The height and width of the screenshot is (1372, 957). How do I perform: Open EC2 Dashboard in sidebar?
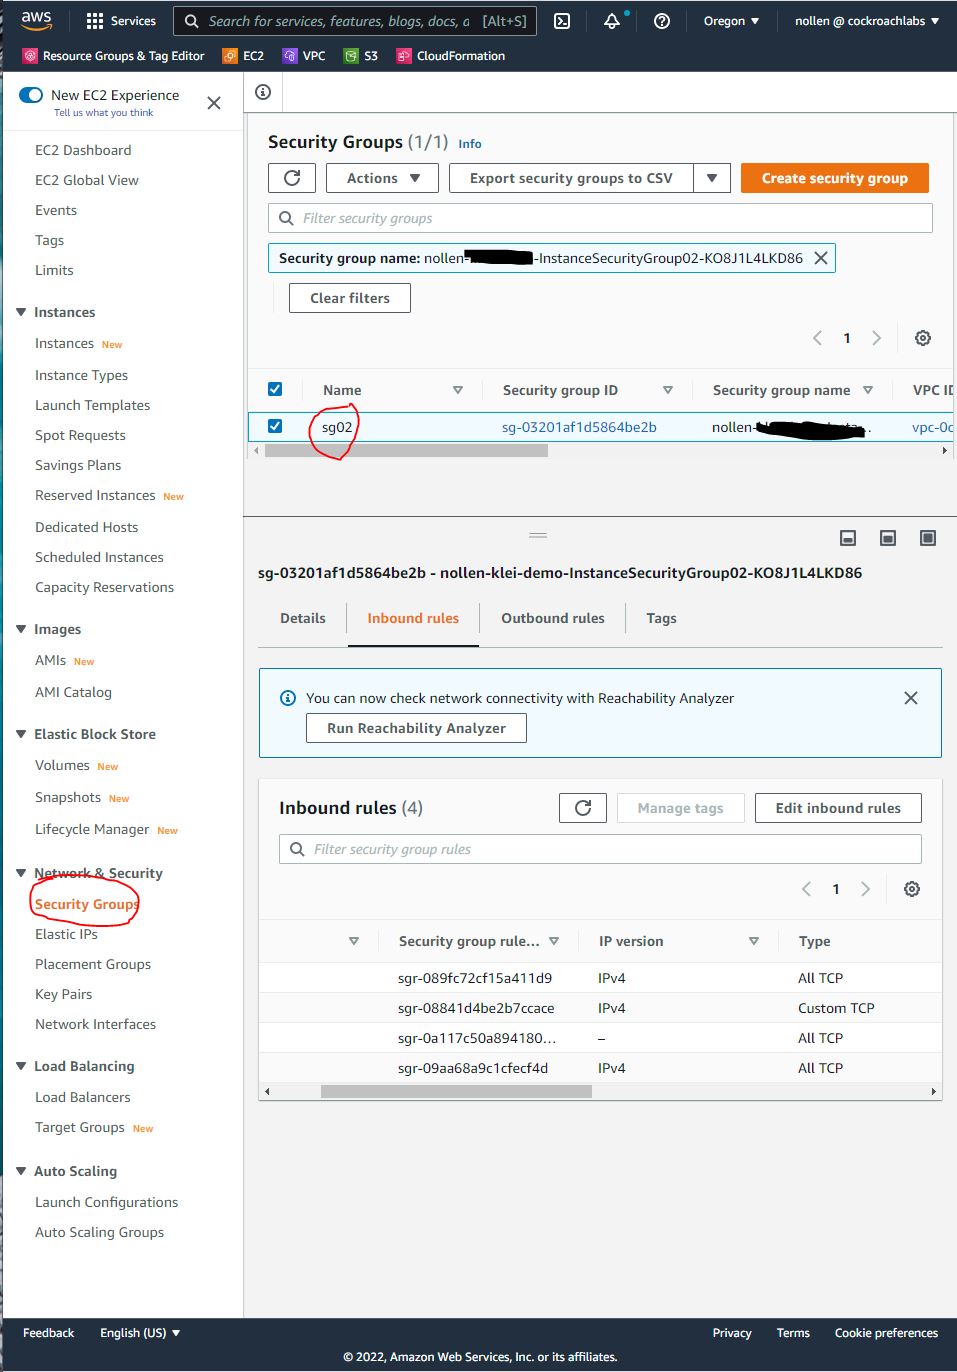pyautogui.click(x=83, y=150)
